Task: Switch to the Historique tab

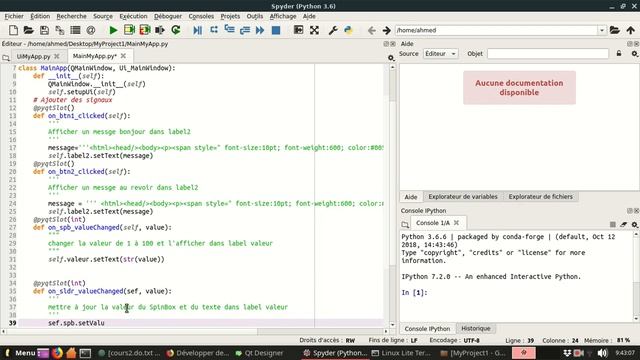Action: click(x=476, y=329)
